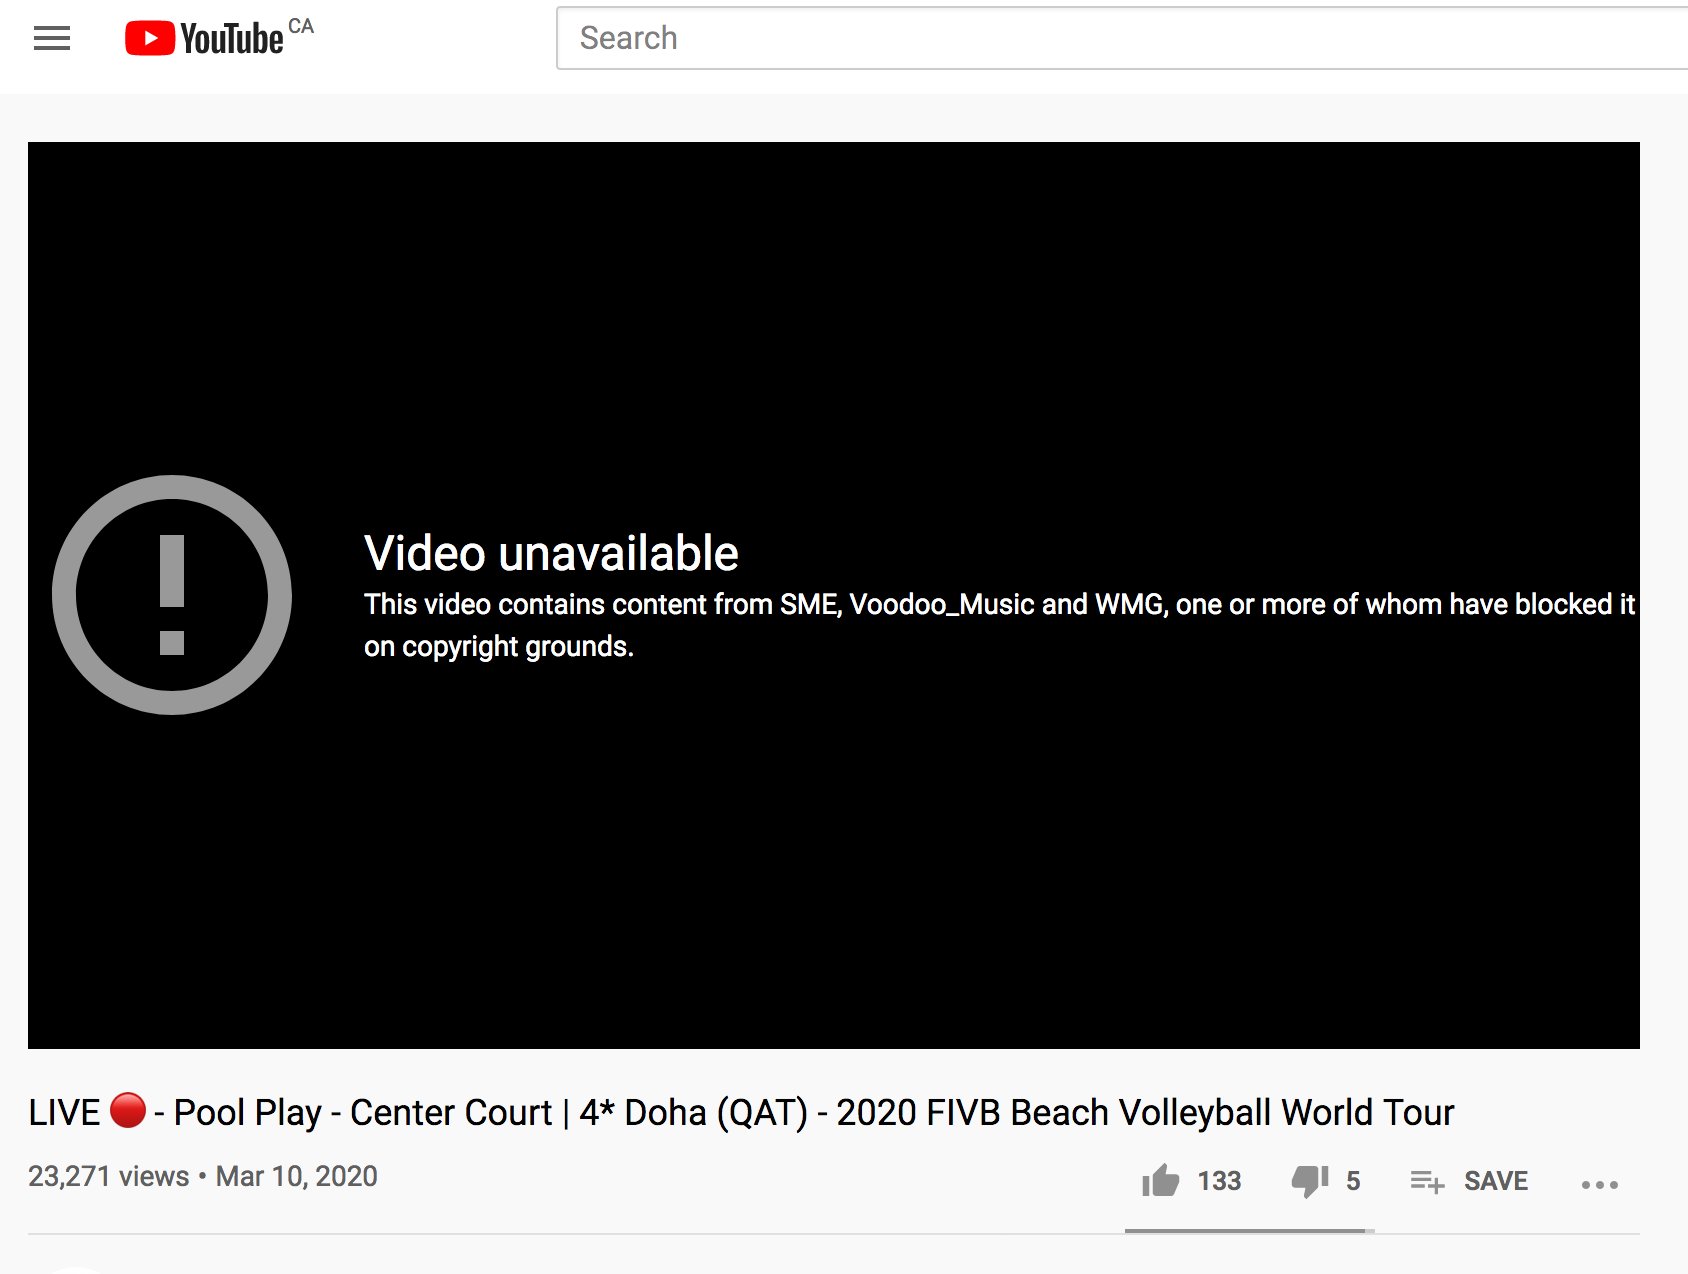The height and width of the screenshot is (1274, 1688).
Task: Click the exclamation mark error icon
Action: click(x=172, y=595)
